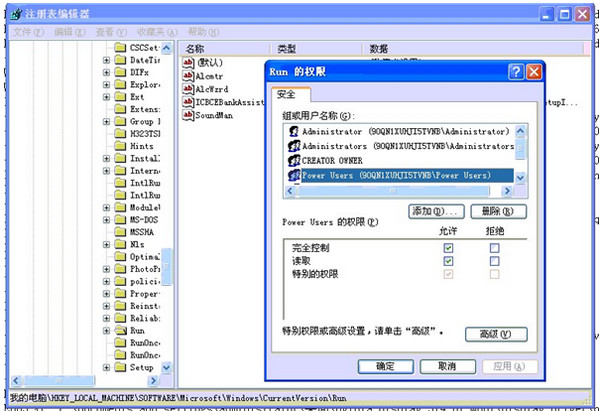Click the Alcmtr string value icon
600x411 pixels.
pos(188,76)
